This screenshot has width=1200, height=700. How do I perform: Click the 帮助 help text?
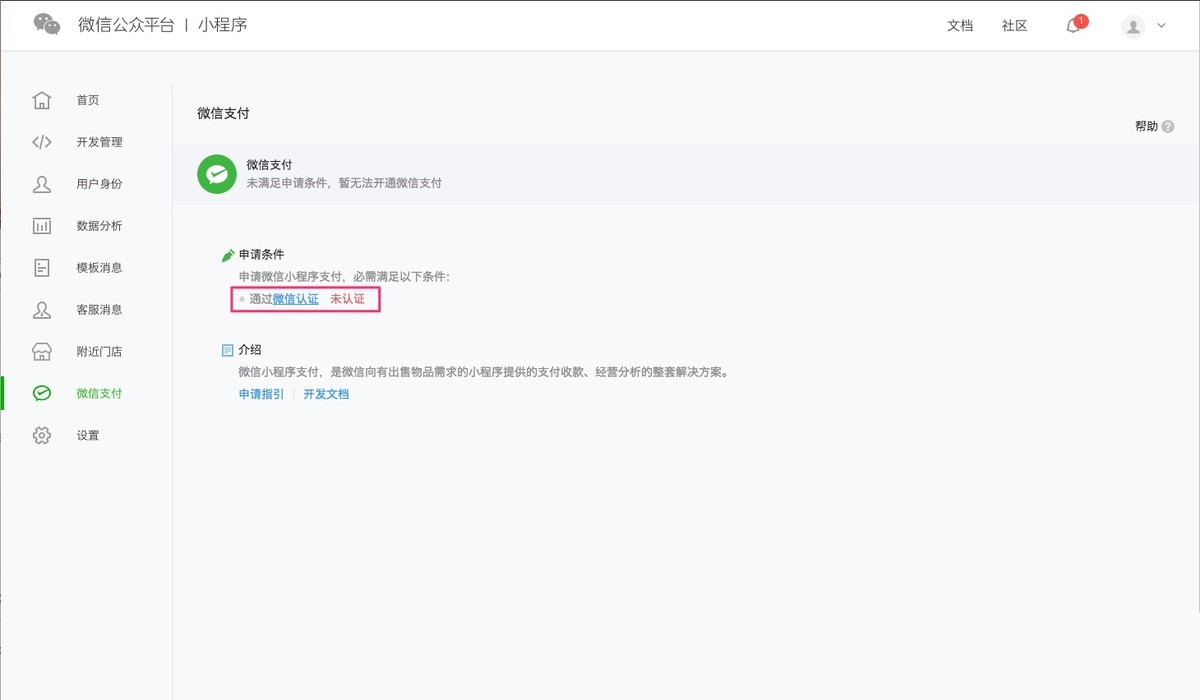(x=1146, y=127)
